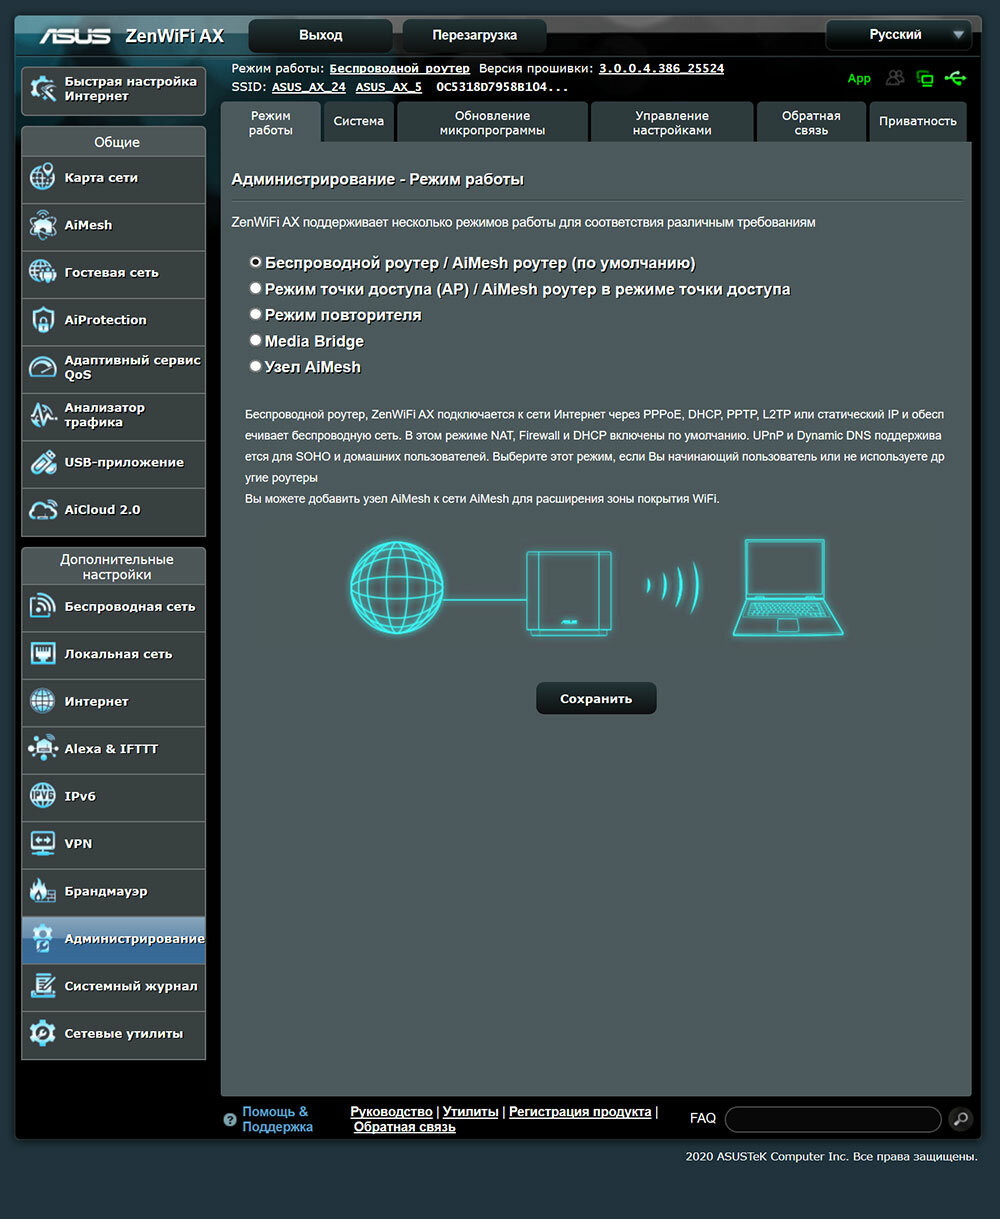Switch to the Обратная связь tab
Image resolution: width=1000 pixels, height=1219 pixels.
811,122
